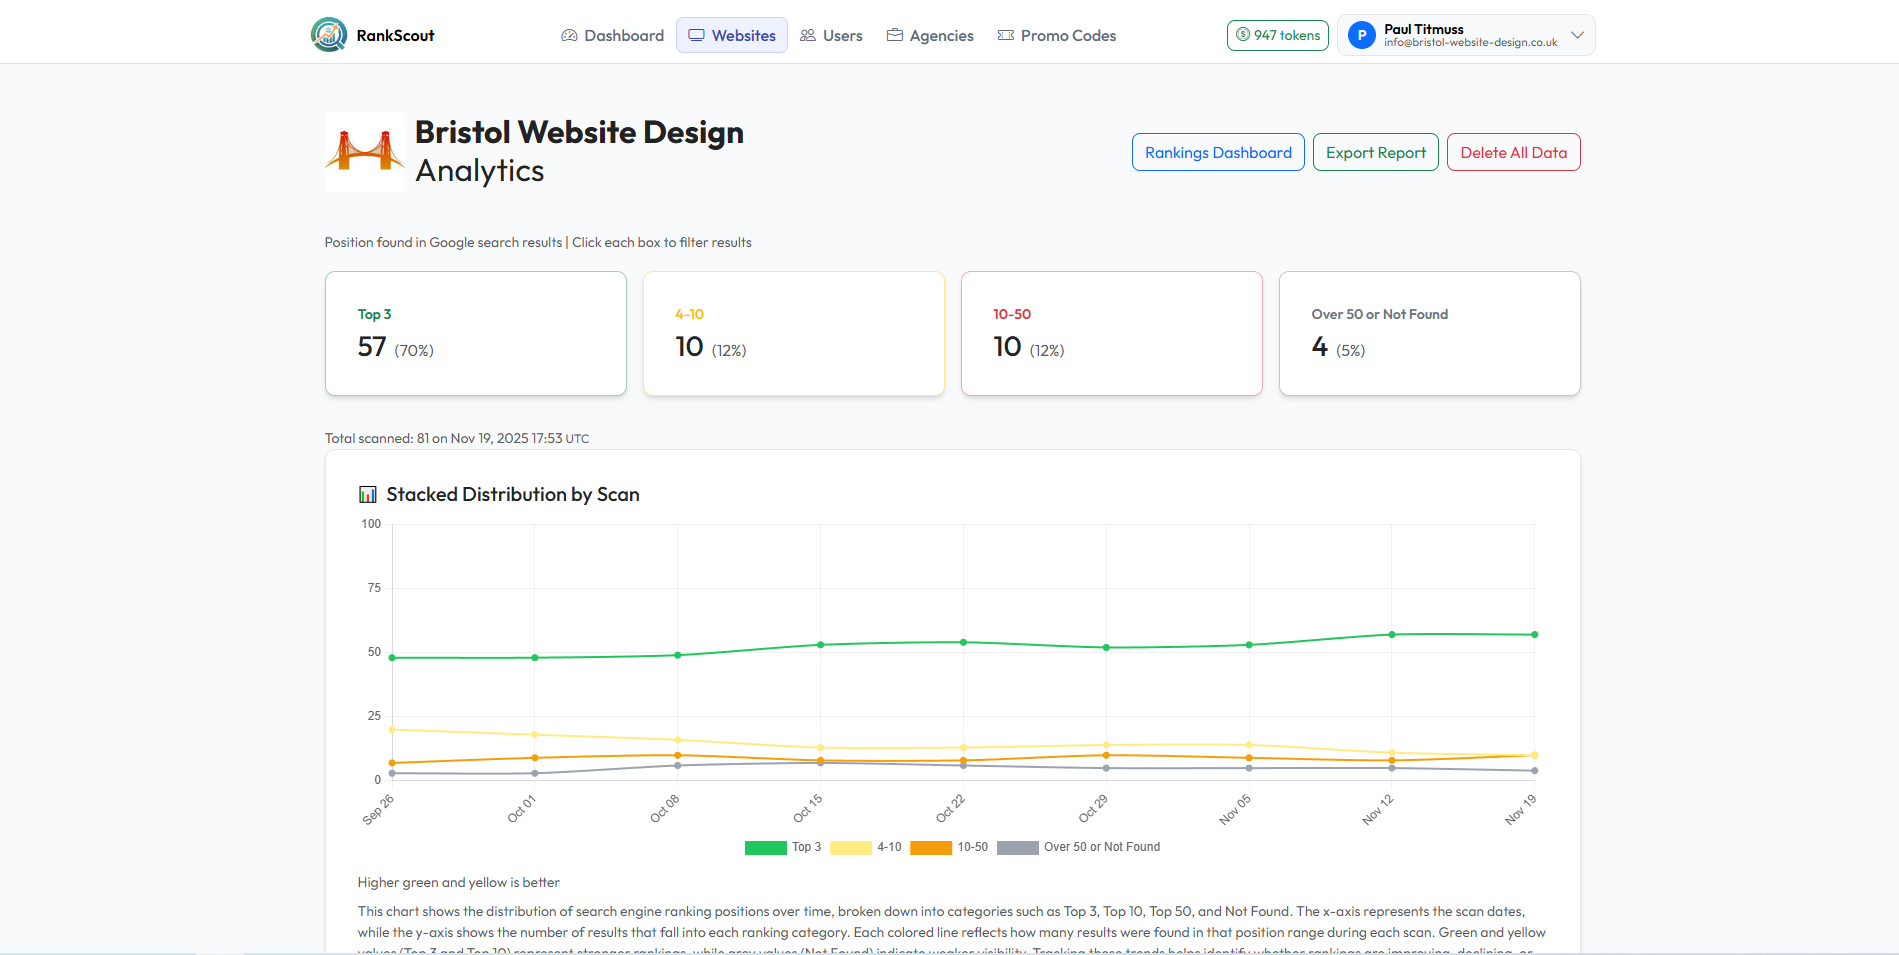The image size is (1899, 955).
Task: Select the Users menu item
Action: [x=832, y=35]
